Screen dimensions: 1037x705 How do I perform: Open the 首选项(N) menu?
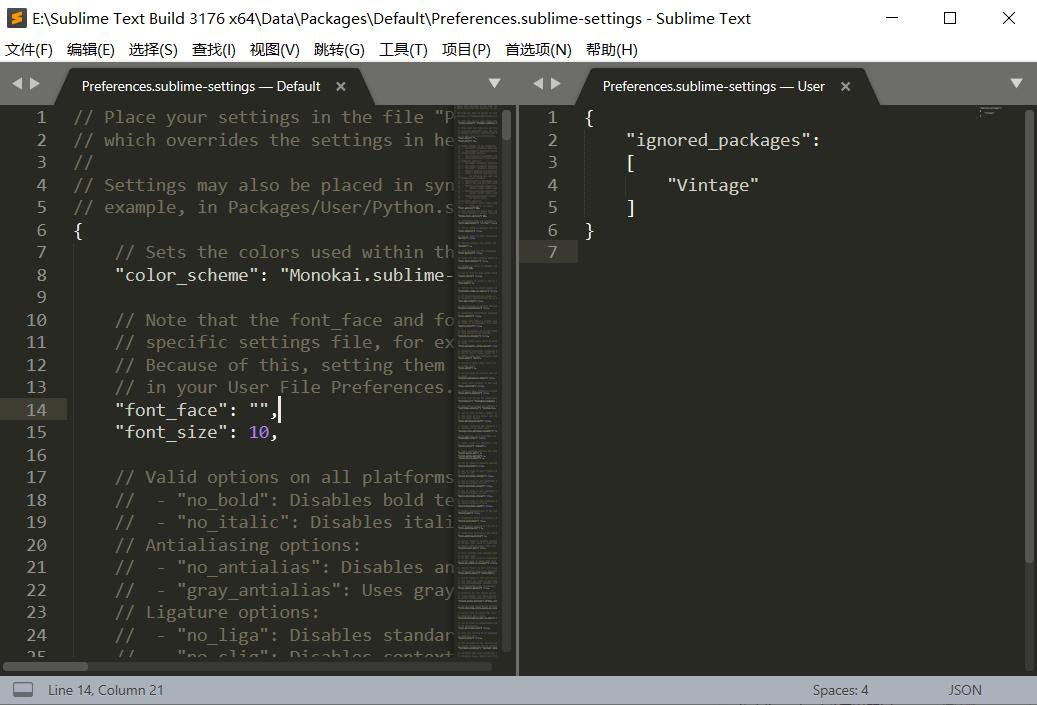537,49
